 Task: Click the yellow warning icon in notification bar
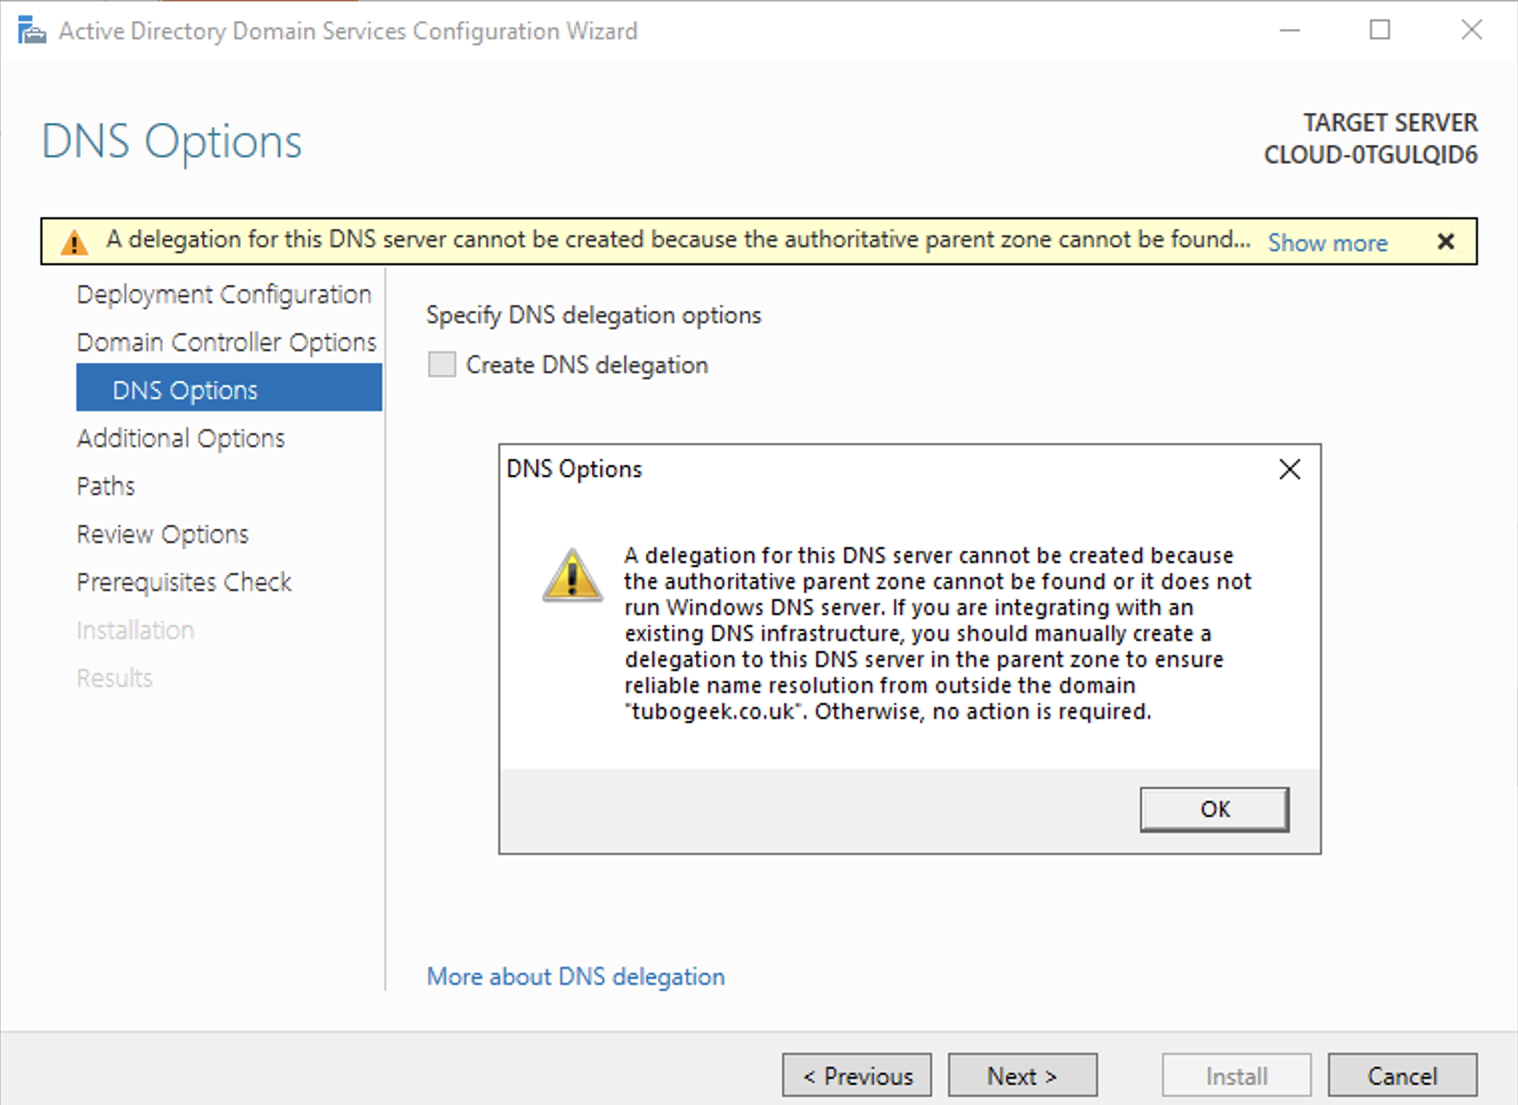coord(74,242)
